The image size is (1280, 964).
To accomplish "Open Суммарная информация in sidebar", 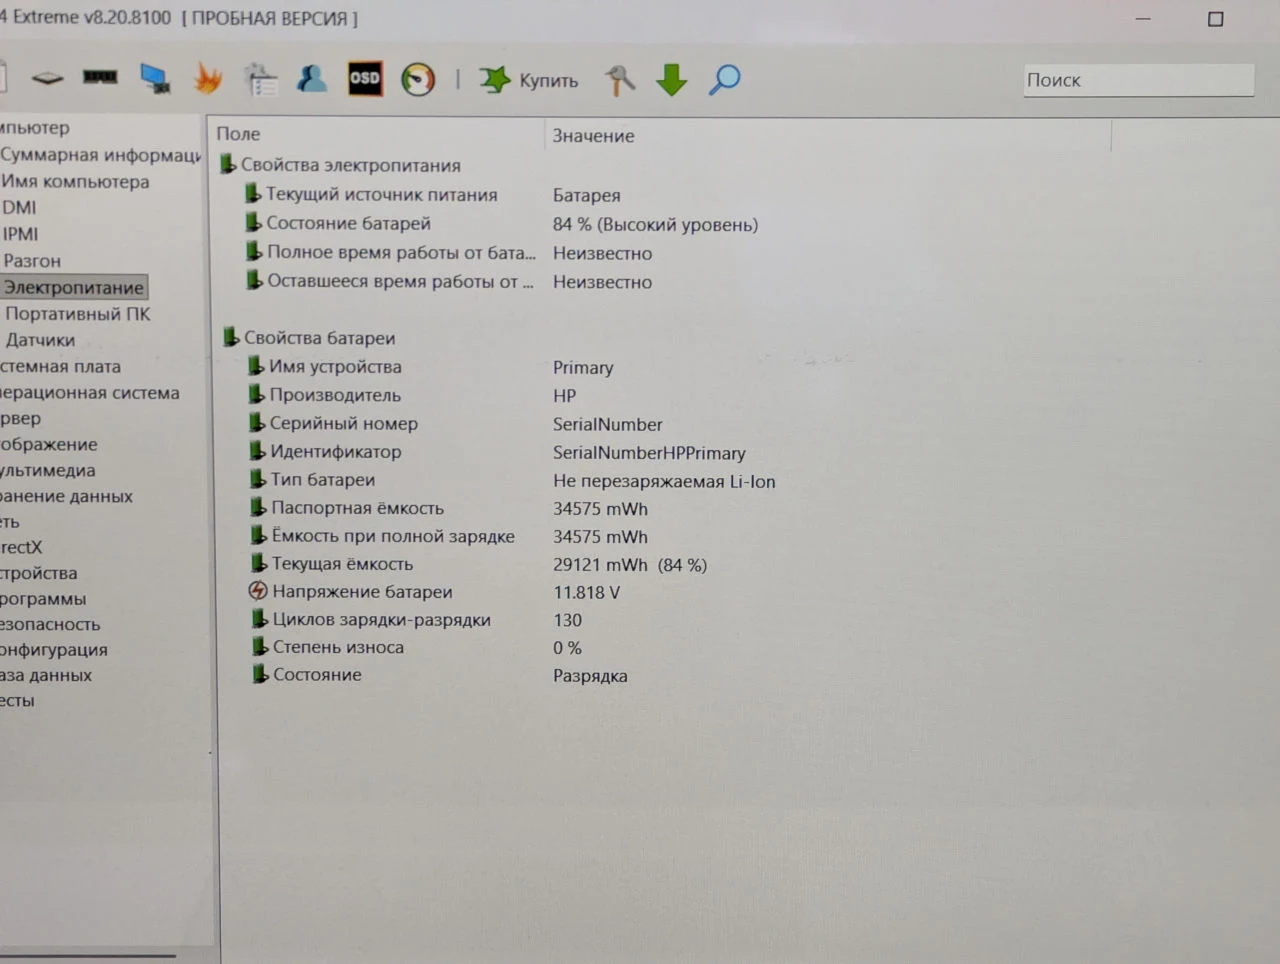I will [x=101, y=155].
